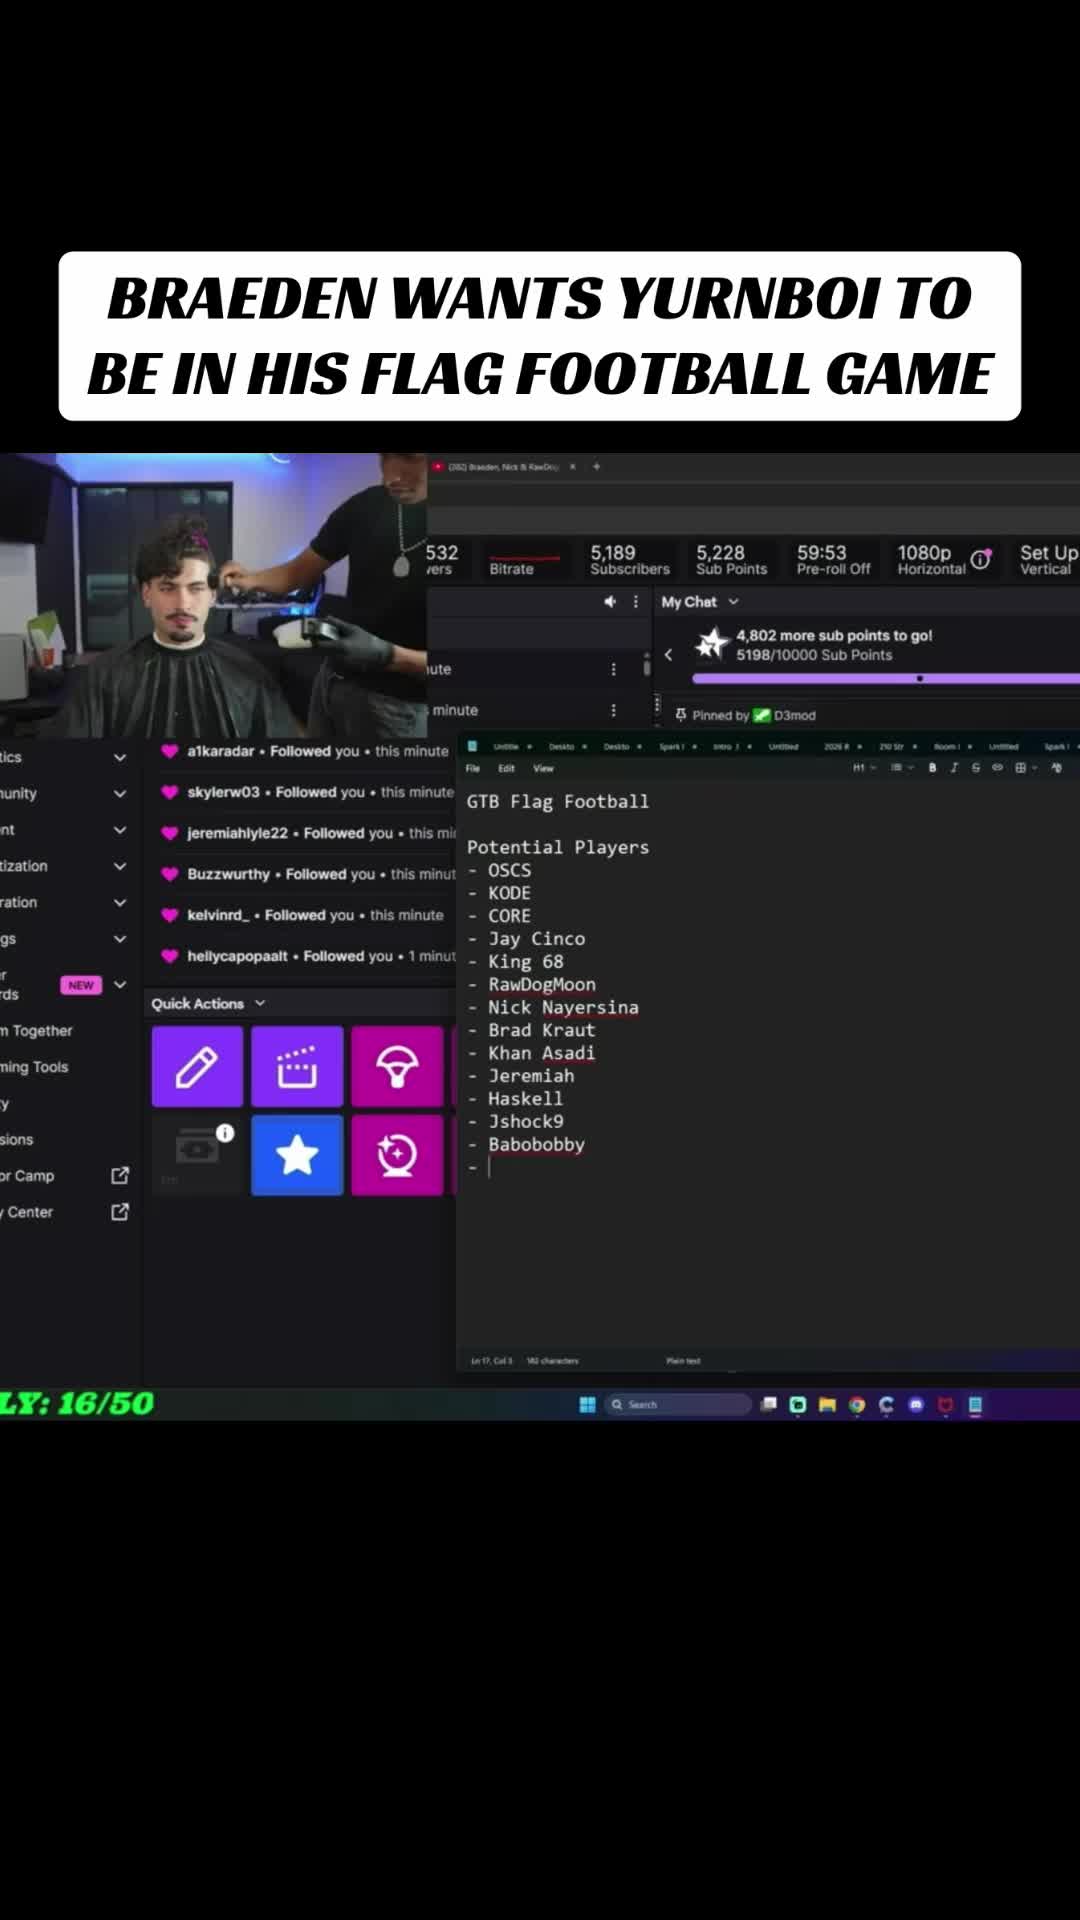
Task: Open the Windows Start menu
Action: coord(587,1404)
